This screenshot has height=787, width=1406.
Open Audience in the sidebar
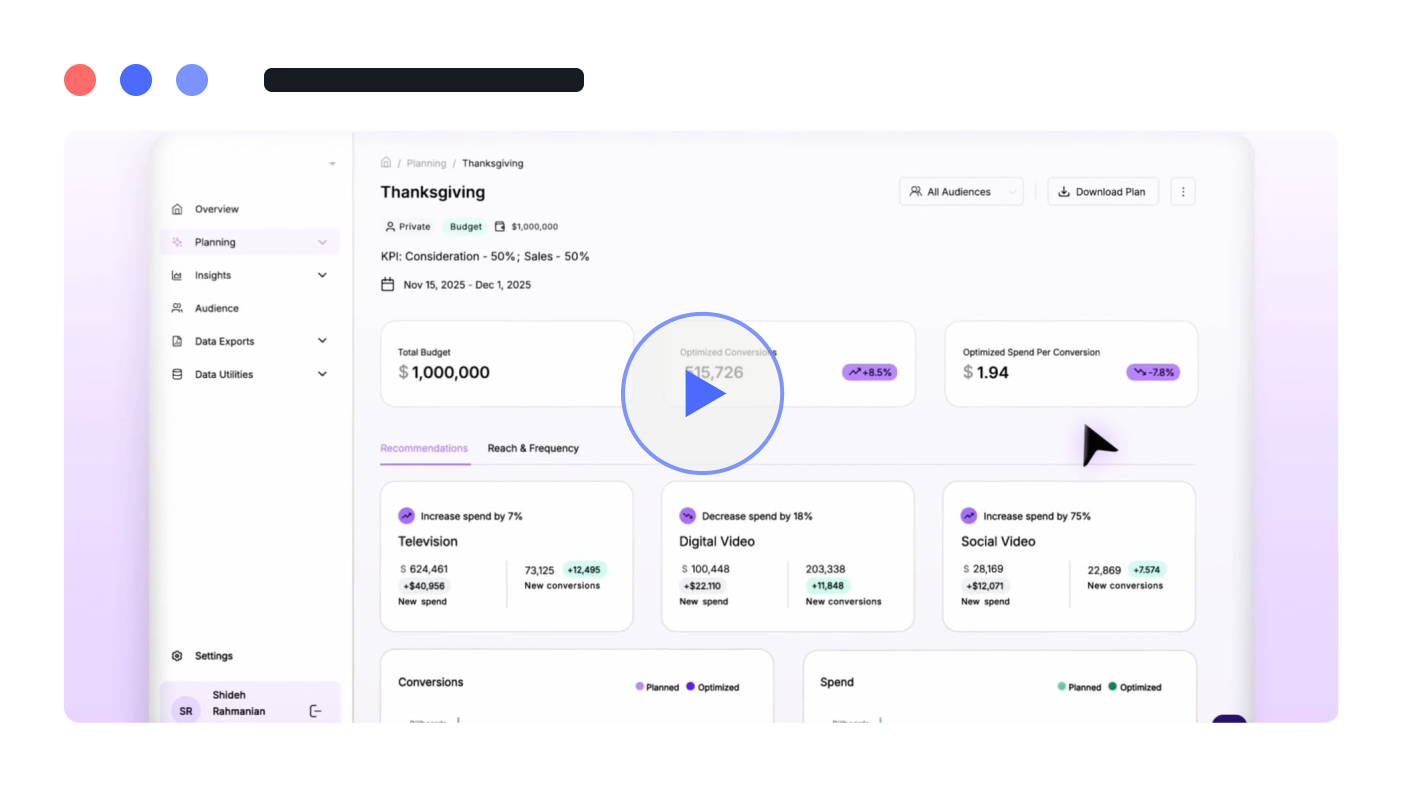(x=217, y=308)
